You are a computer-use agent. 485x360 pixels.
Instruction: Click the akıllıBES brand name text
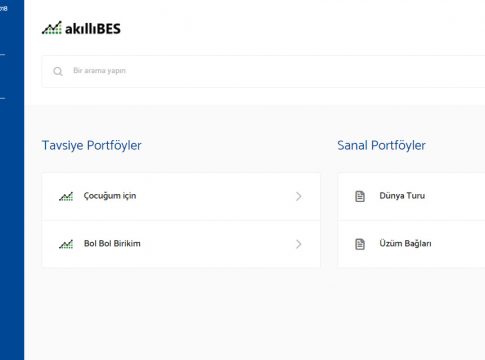pyautogui.click(x=93, y=29)
